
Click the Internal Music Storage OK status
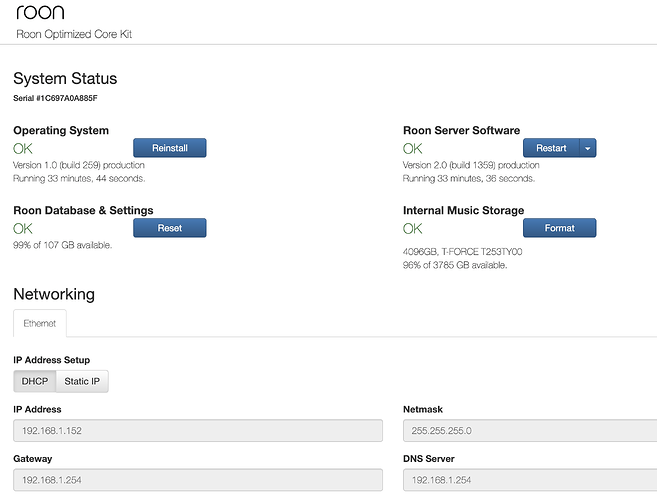(412, 228)
